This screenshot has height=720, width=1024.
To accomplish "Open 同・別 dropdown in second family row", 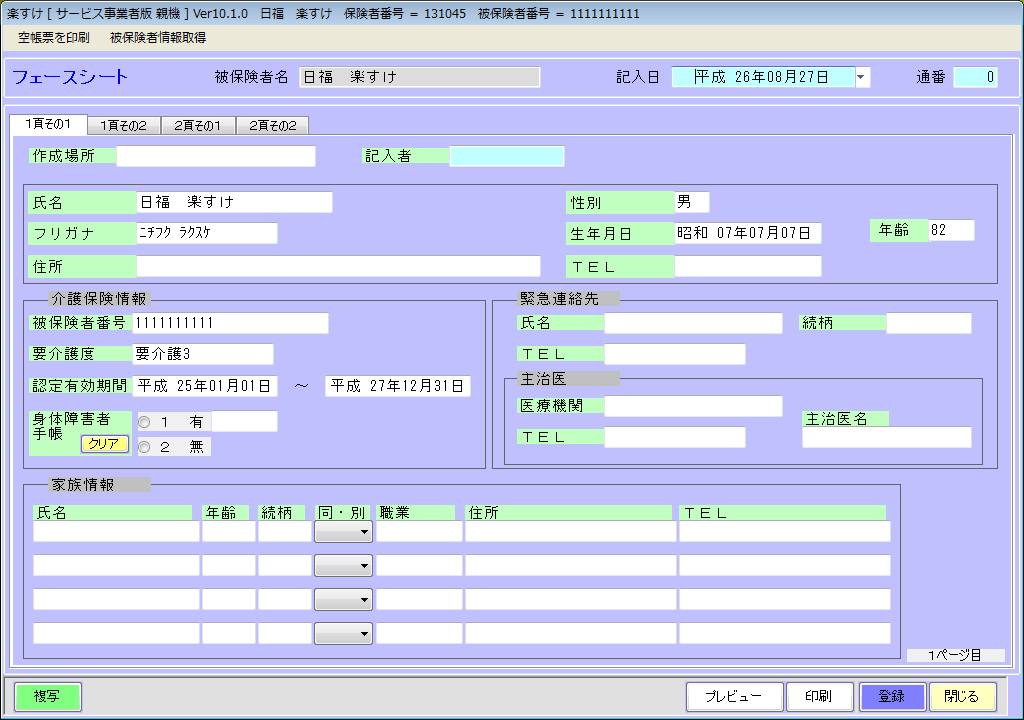I will pyautogui.click(x=344, y=566).
